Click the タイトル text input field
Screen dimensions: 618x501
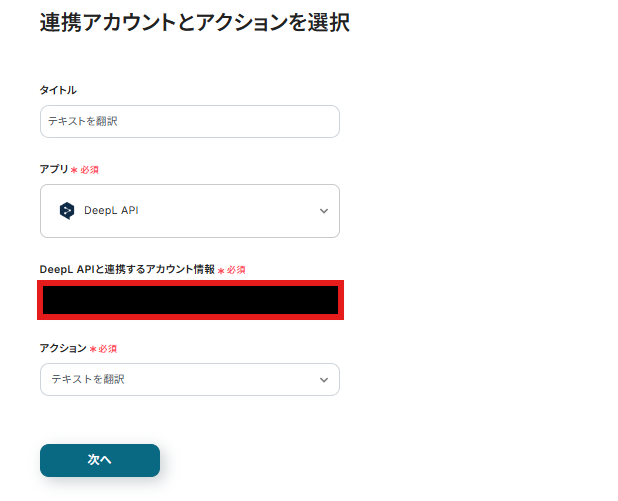tap(190, 121)
